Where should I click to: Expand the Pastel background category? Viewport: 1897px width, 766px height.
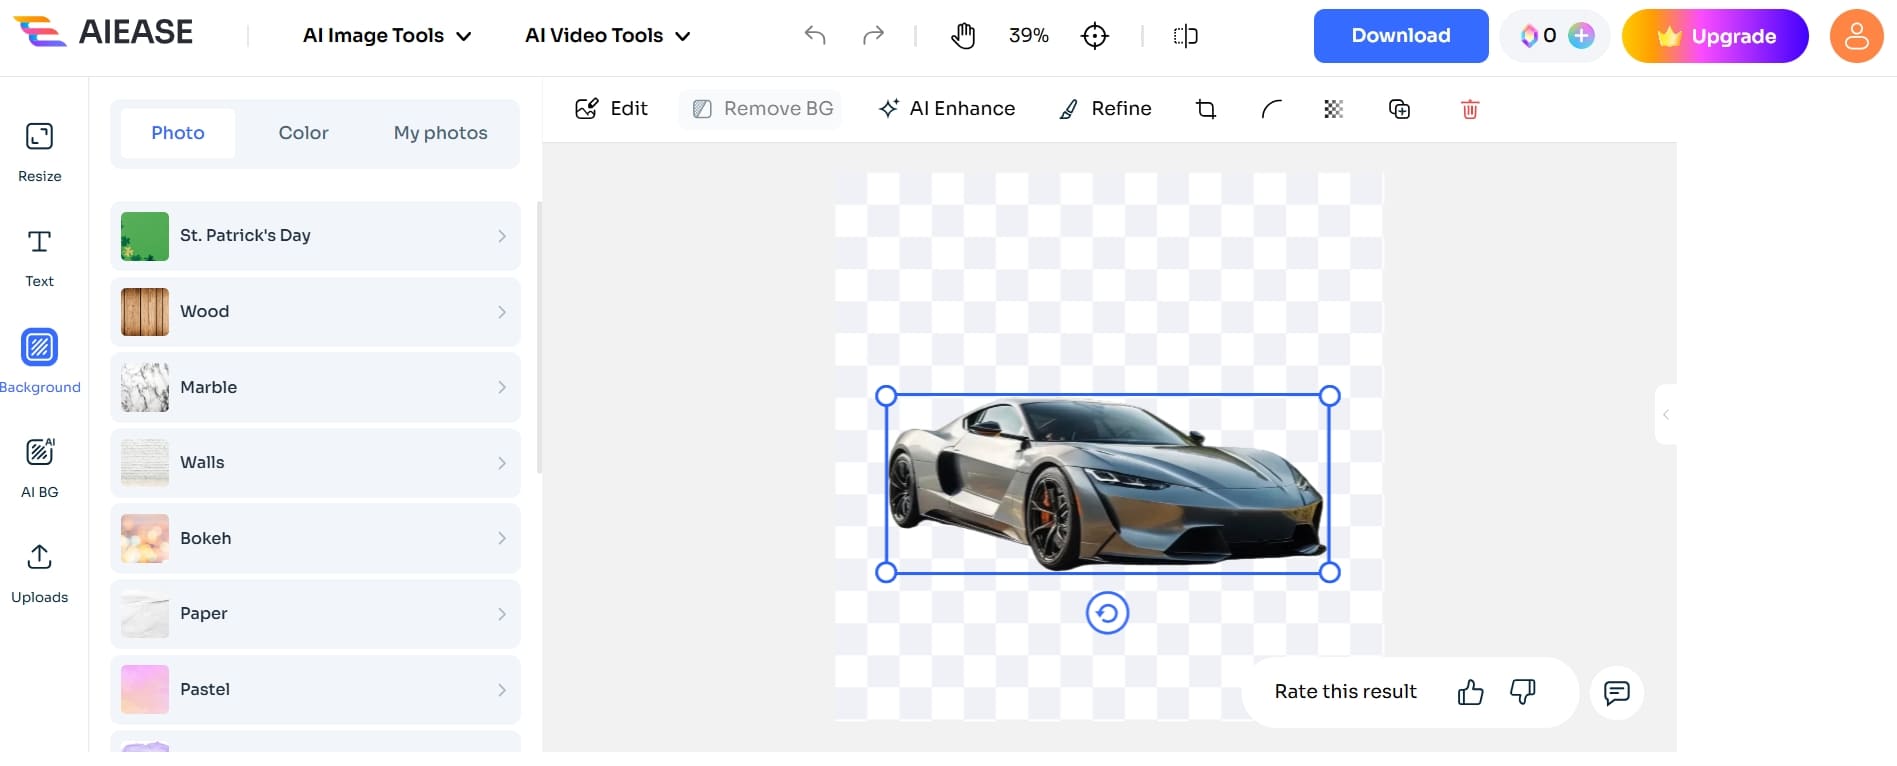pos(315,690)
